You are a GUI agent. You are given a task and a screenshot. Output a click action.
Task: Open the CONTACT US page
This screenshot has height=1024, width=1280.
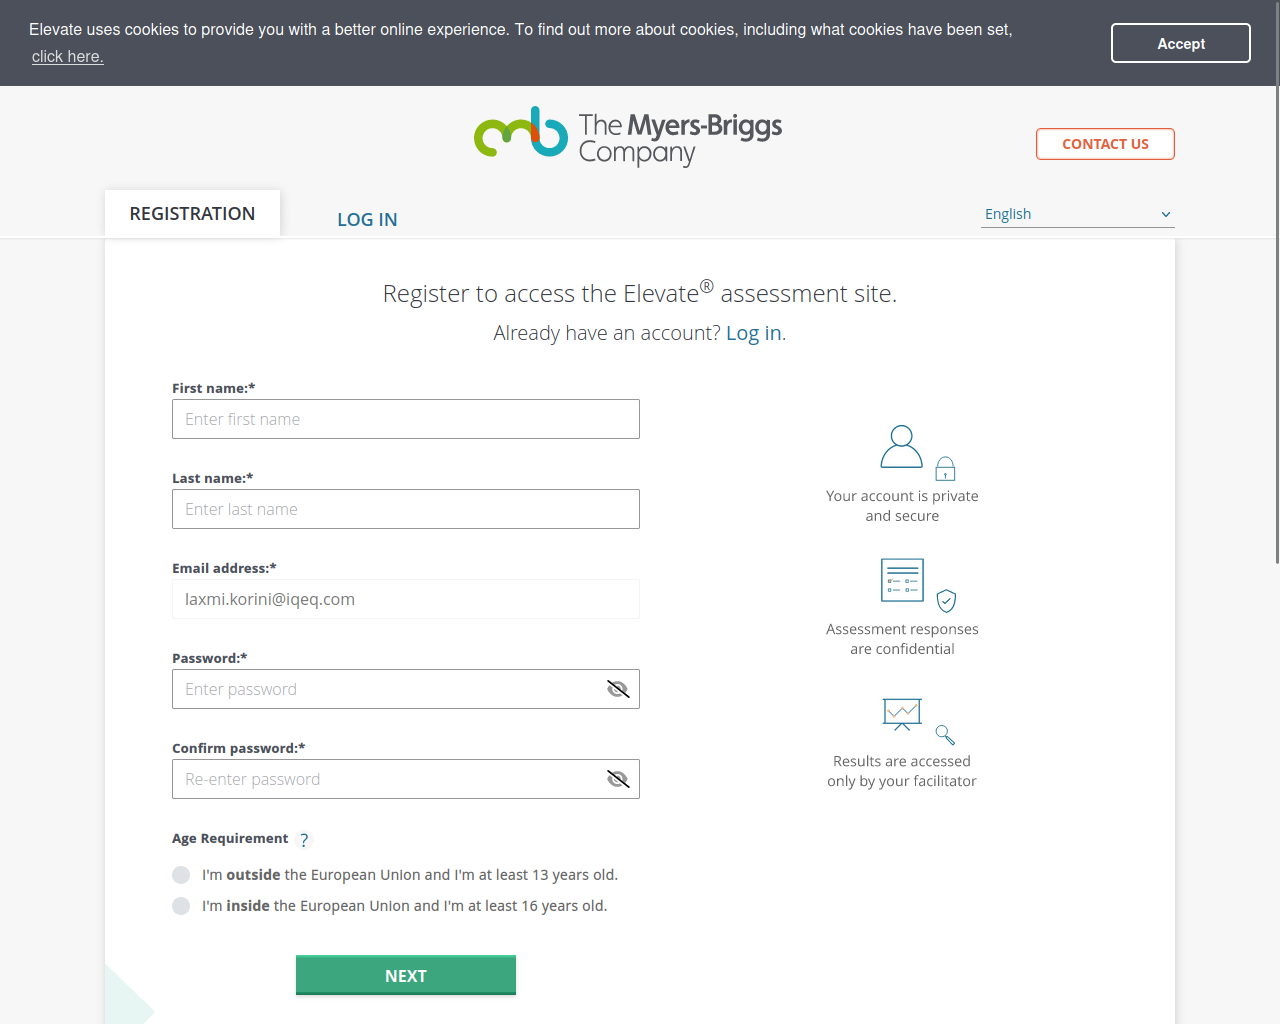(1105, 144)
